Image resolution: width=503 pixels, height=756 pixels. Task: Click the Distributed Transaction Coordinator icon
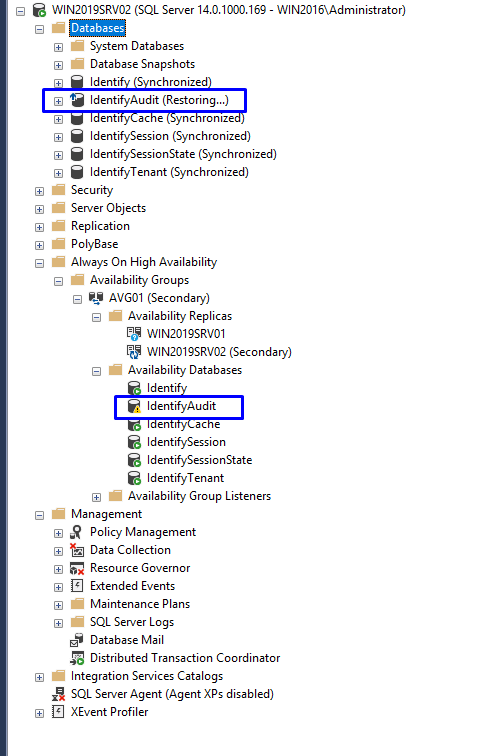[x=77, y=658]
